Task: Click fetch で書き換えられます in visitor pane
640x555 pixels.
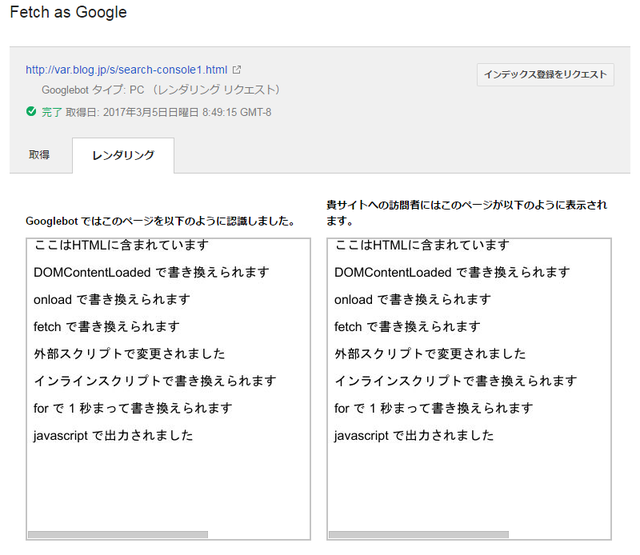Action: pos(407,326)
